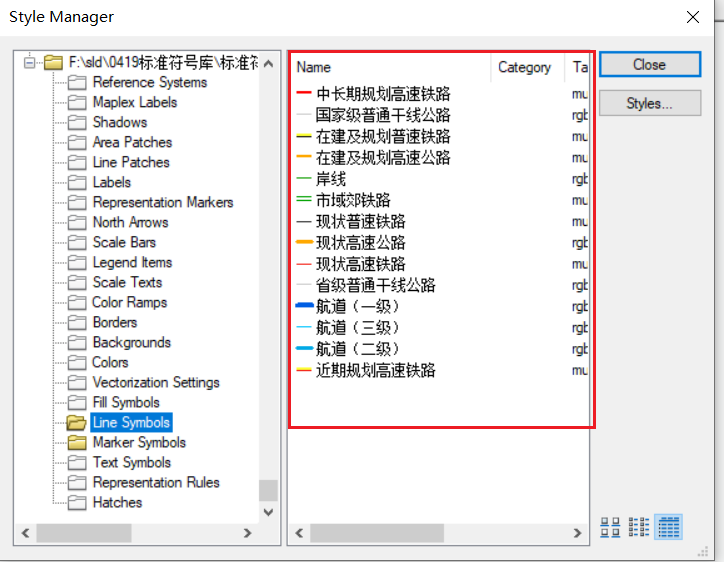Open Representation Markers folder
724x562 pixels.
(163, 202)
